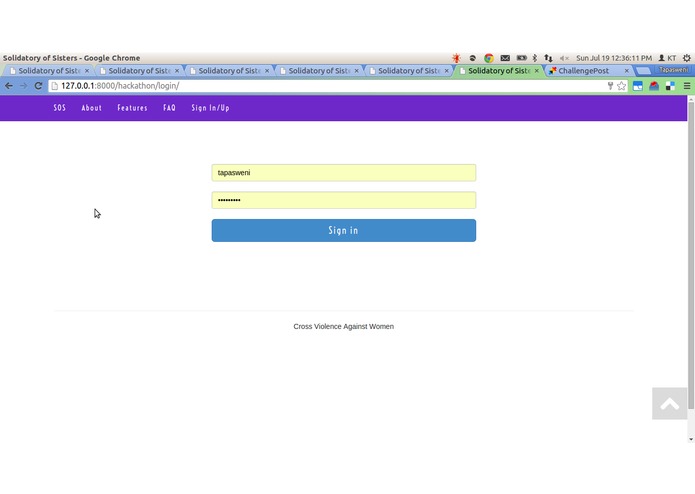
Task: Click the page's vertical scrollbar thumb
Action: (691, 256)
